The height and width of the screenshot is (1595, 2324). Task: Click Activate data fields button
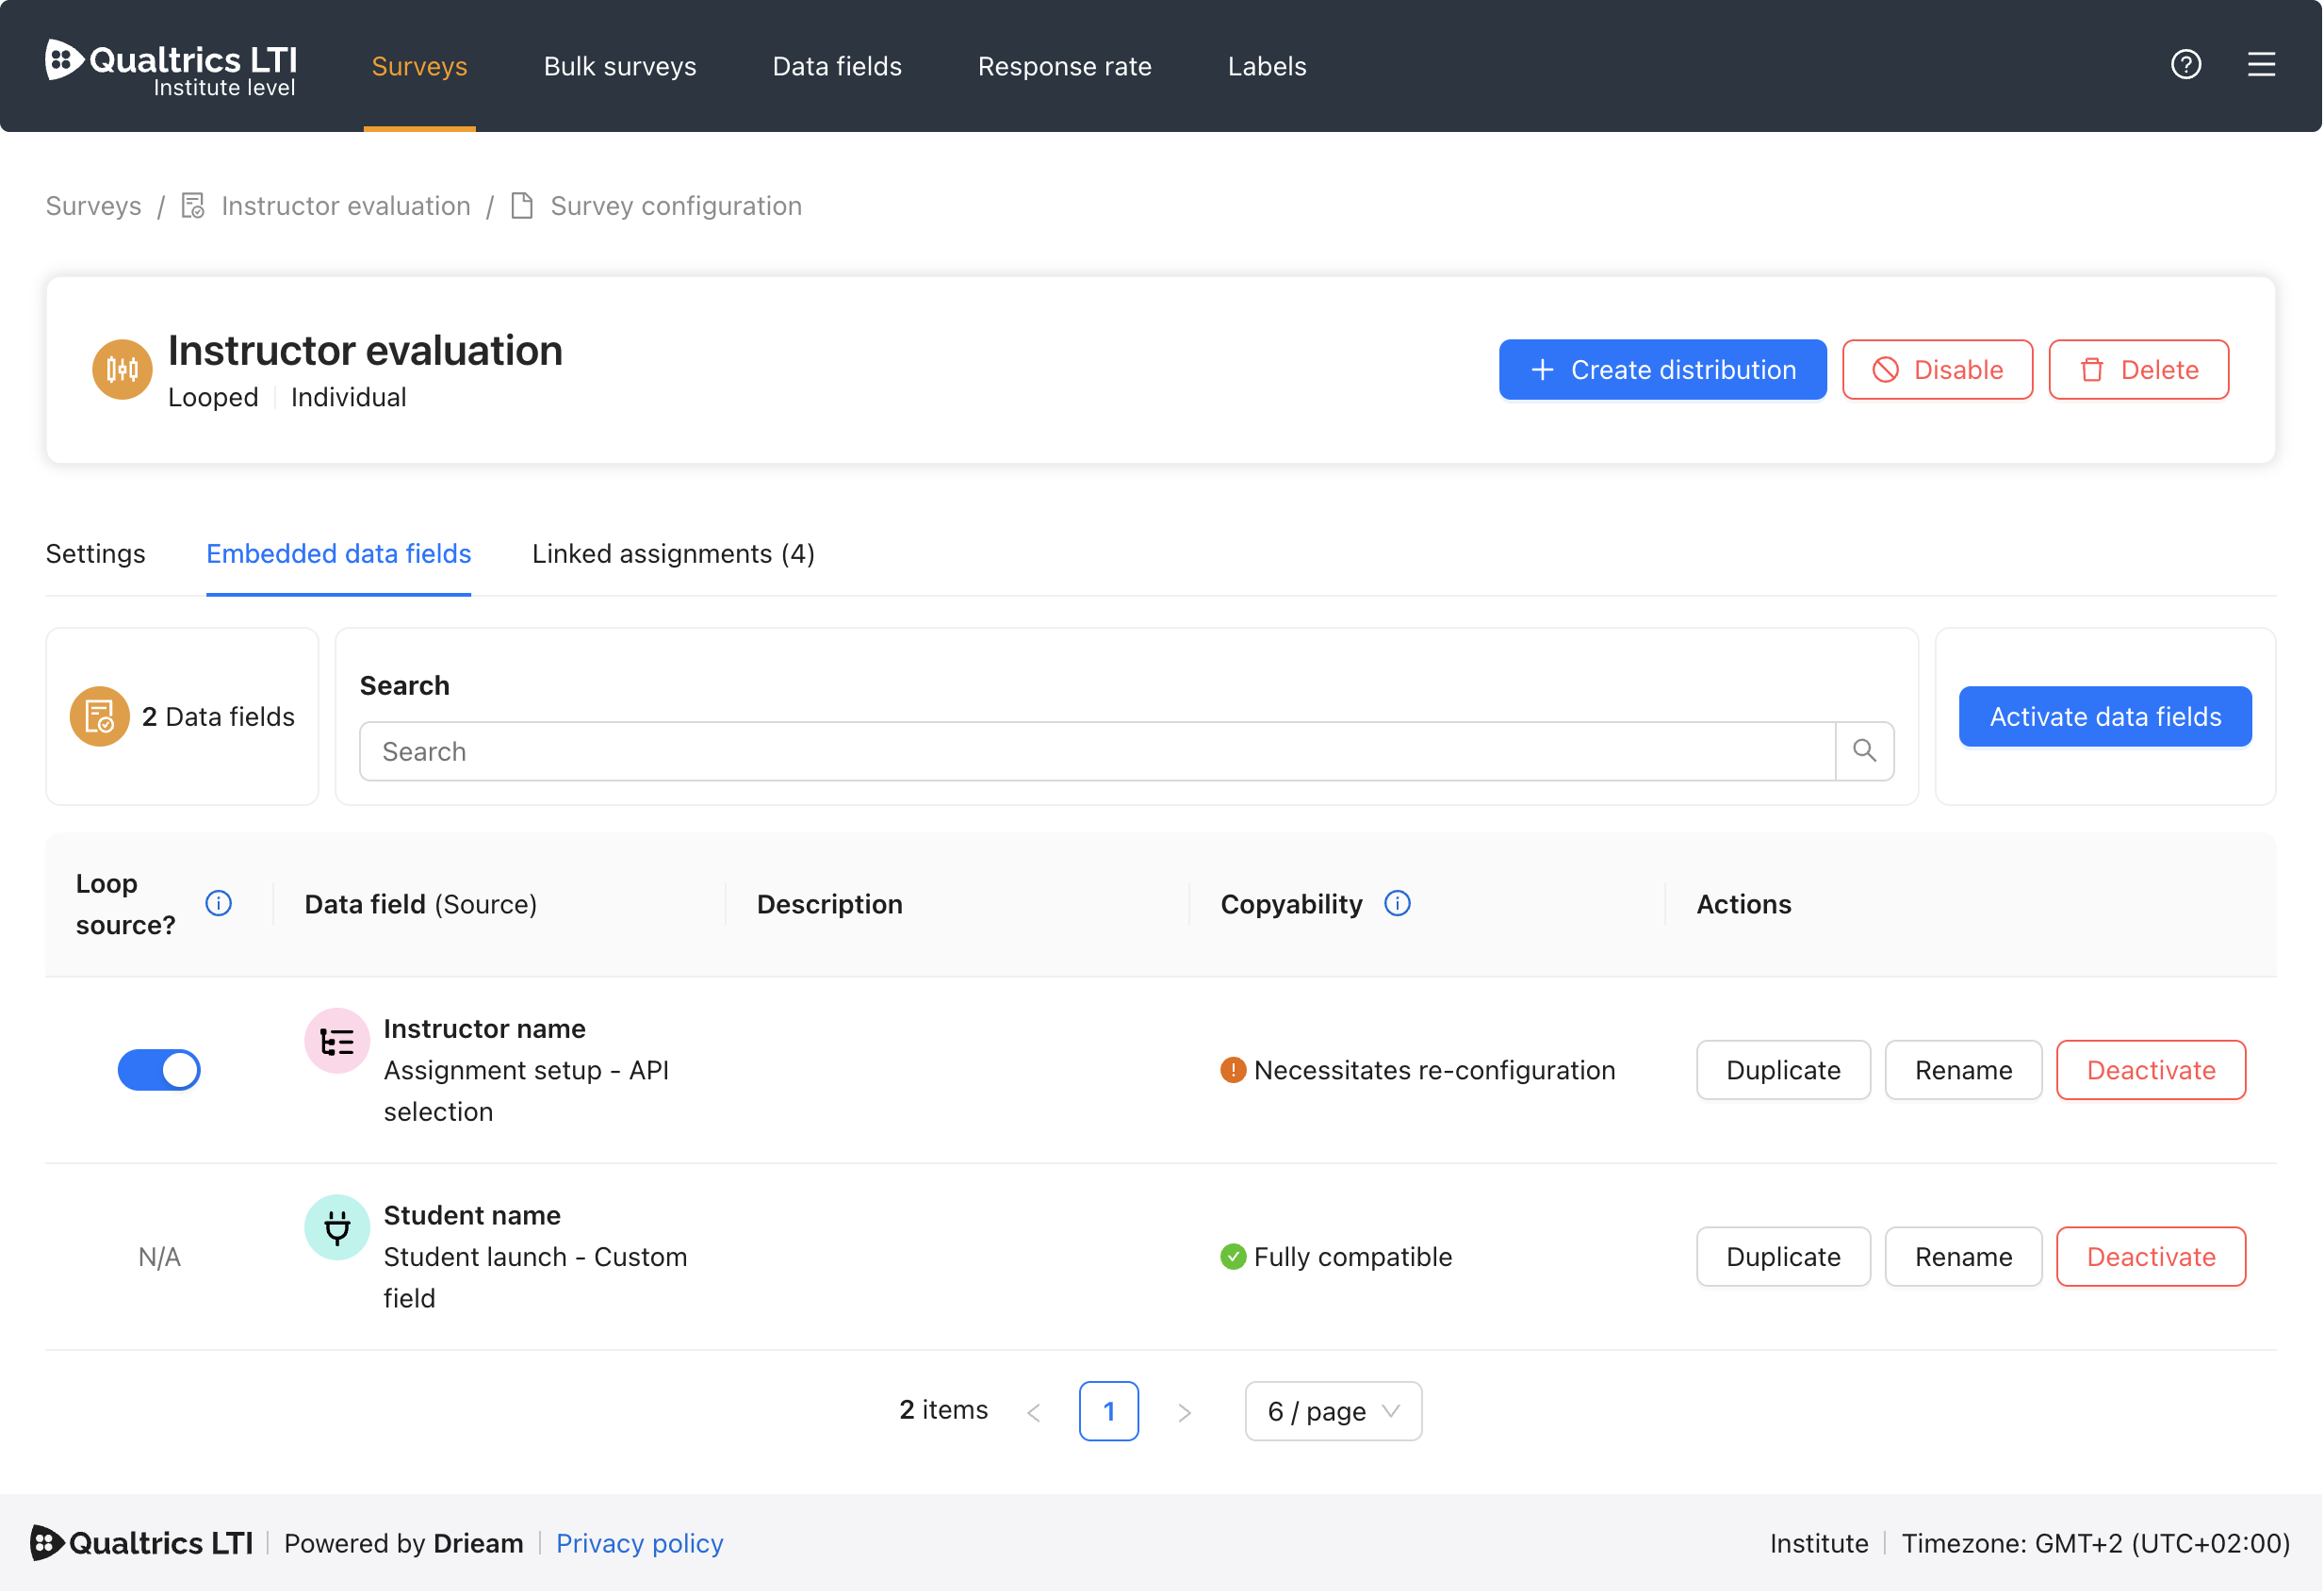tap(2107, 717)
